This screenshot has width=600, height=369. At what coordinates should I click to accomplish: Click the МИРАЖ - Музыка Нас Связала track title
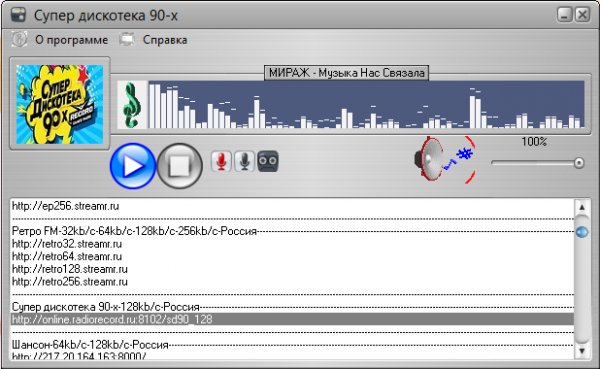(347, 73)
